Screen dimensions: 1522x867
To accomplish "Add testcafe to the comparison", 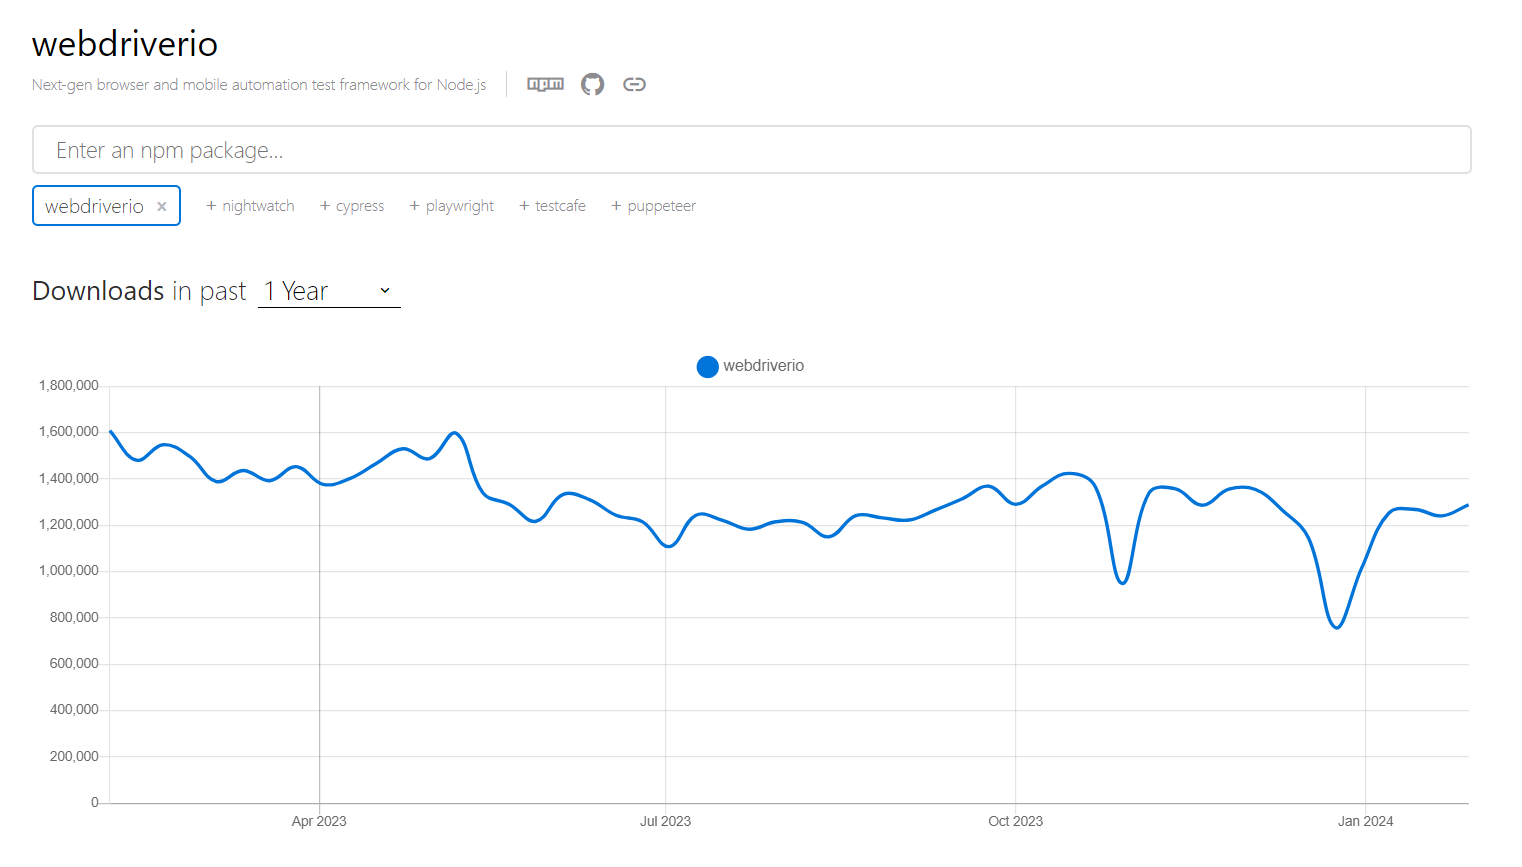I will [552, 206].
